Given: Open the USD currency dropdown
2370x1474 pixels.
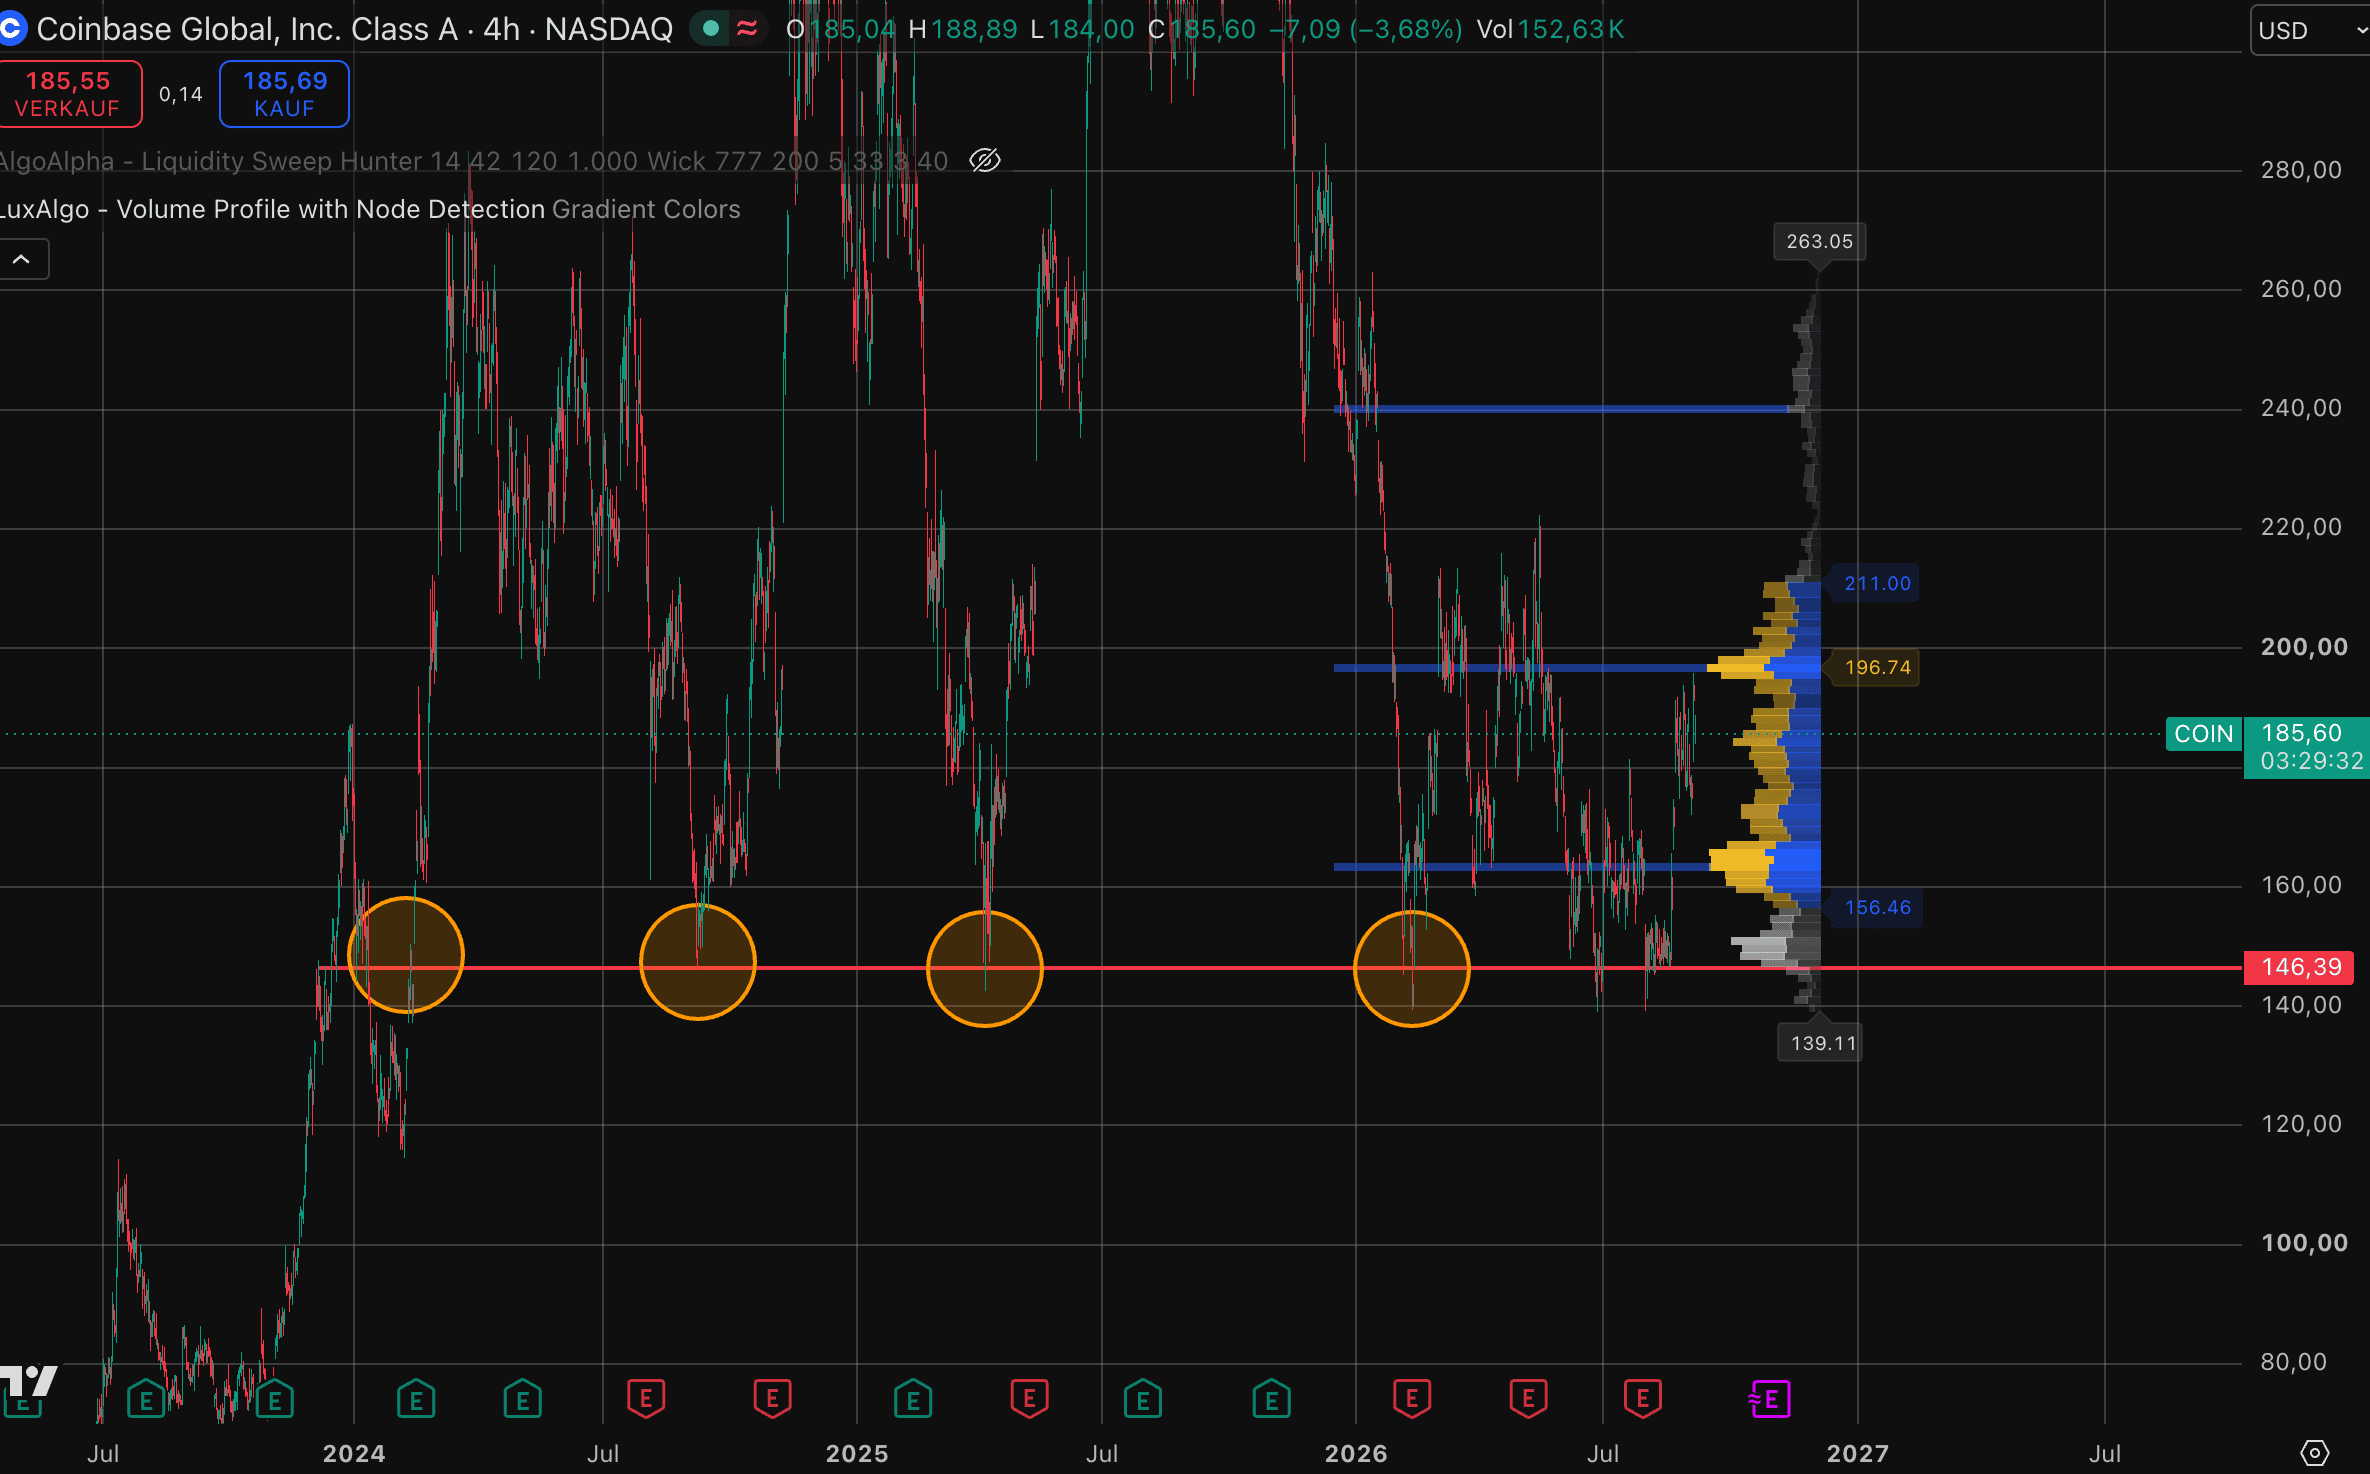Looking at the screenshot, I should 2310,30.
